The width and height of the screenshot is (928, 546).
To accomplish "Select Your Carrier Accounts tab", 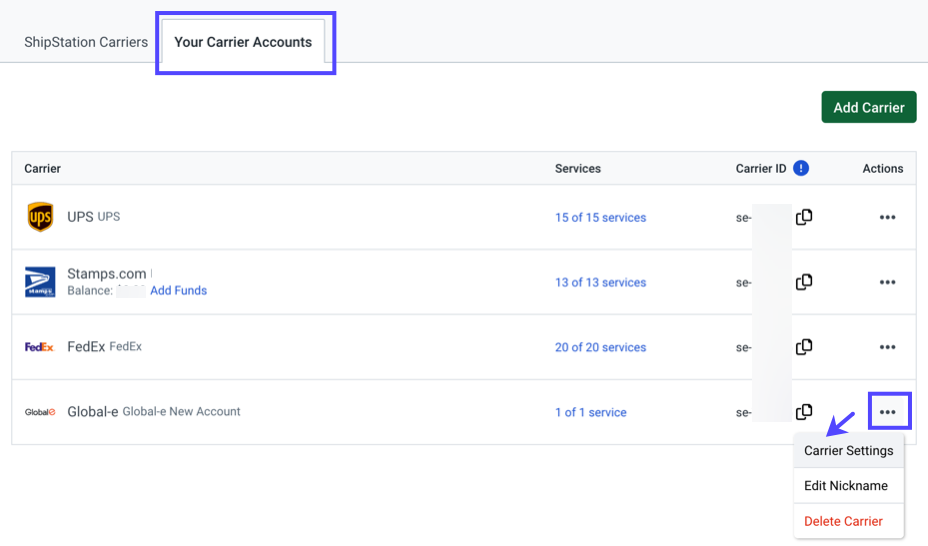I will pos(243,42).
